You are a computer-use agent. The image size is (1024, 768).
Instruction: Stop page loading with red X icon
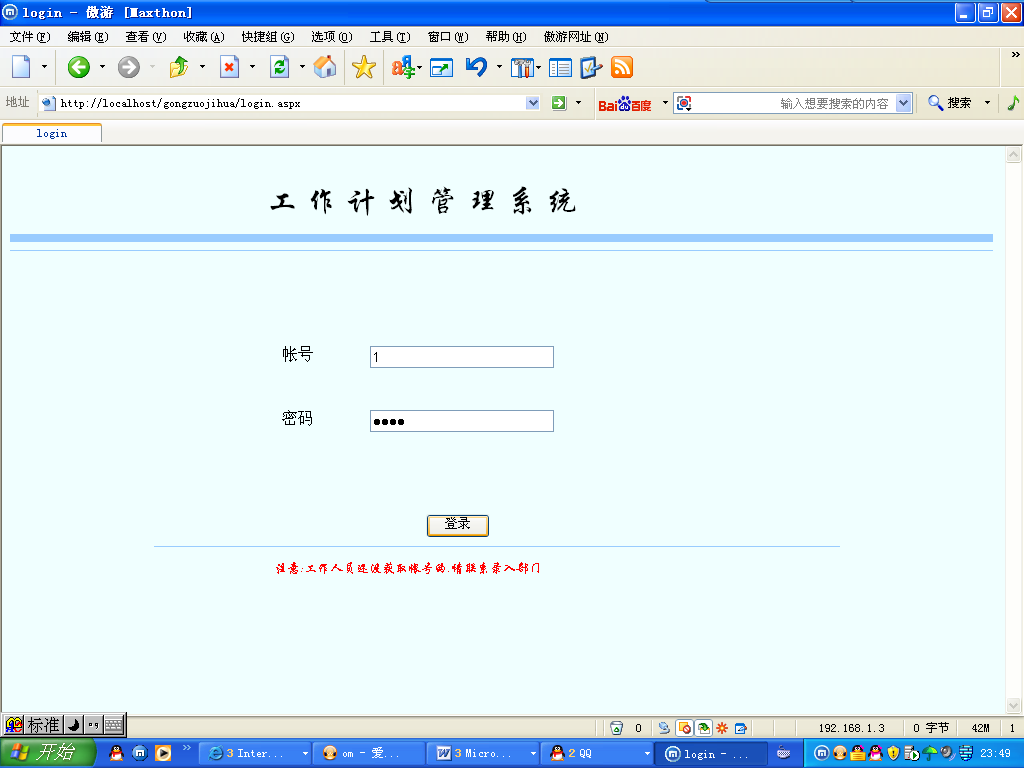[229, 67]
